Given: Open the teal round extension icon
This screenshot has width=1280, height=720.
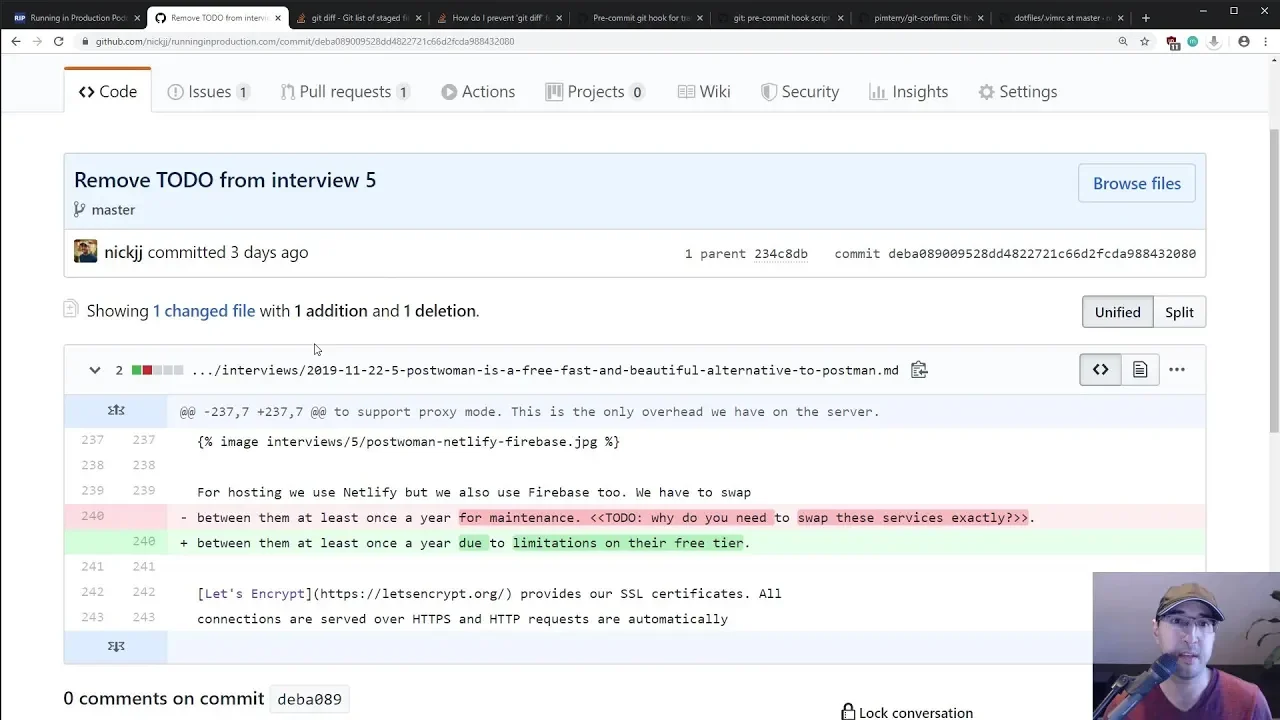Looking at the screenshot, I should point(1193,41).
